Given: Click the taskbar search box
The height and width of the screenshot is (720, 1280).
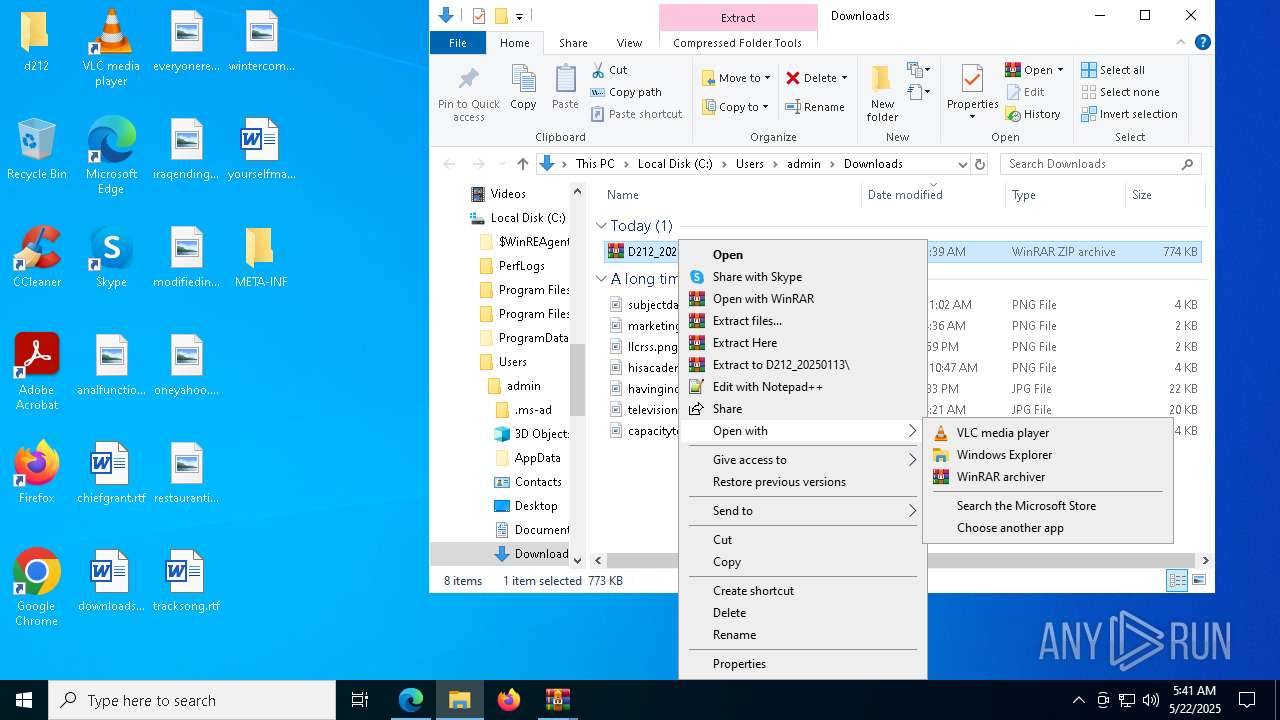Looking at the screenshot, I should coord(192,700).
